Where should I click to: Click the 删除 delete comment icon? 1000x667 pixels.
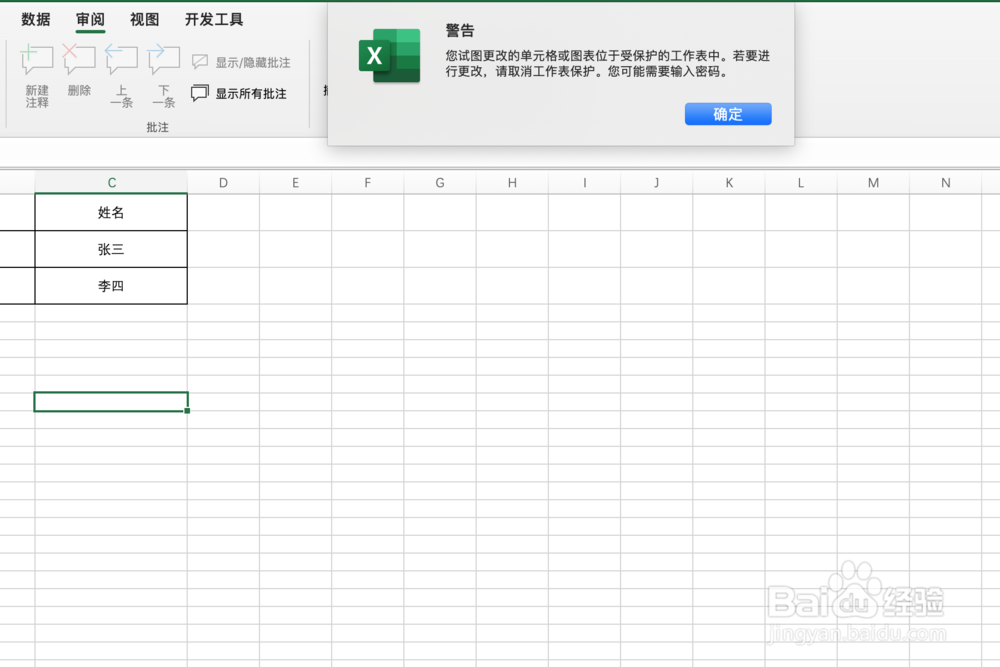click(x=79, y=57)
